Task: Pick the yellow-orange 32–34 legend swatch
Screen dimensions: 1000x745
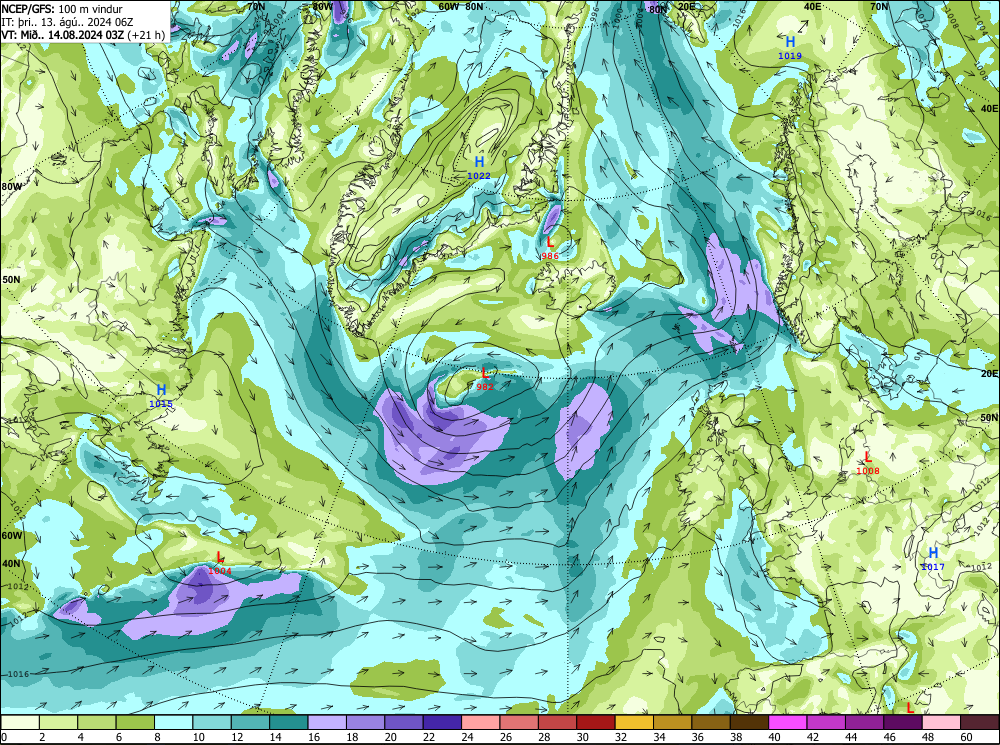Action: pos(635,722)
